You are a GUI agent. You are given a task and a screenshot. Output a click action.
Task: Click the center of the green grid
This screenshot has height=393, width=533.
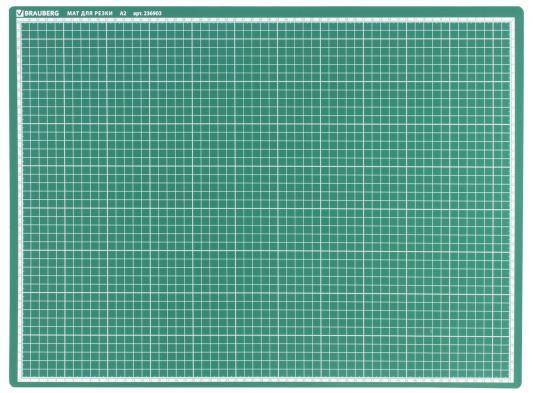(x=266, y=200)
